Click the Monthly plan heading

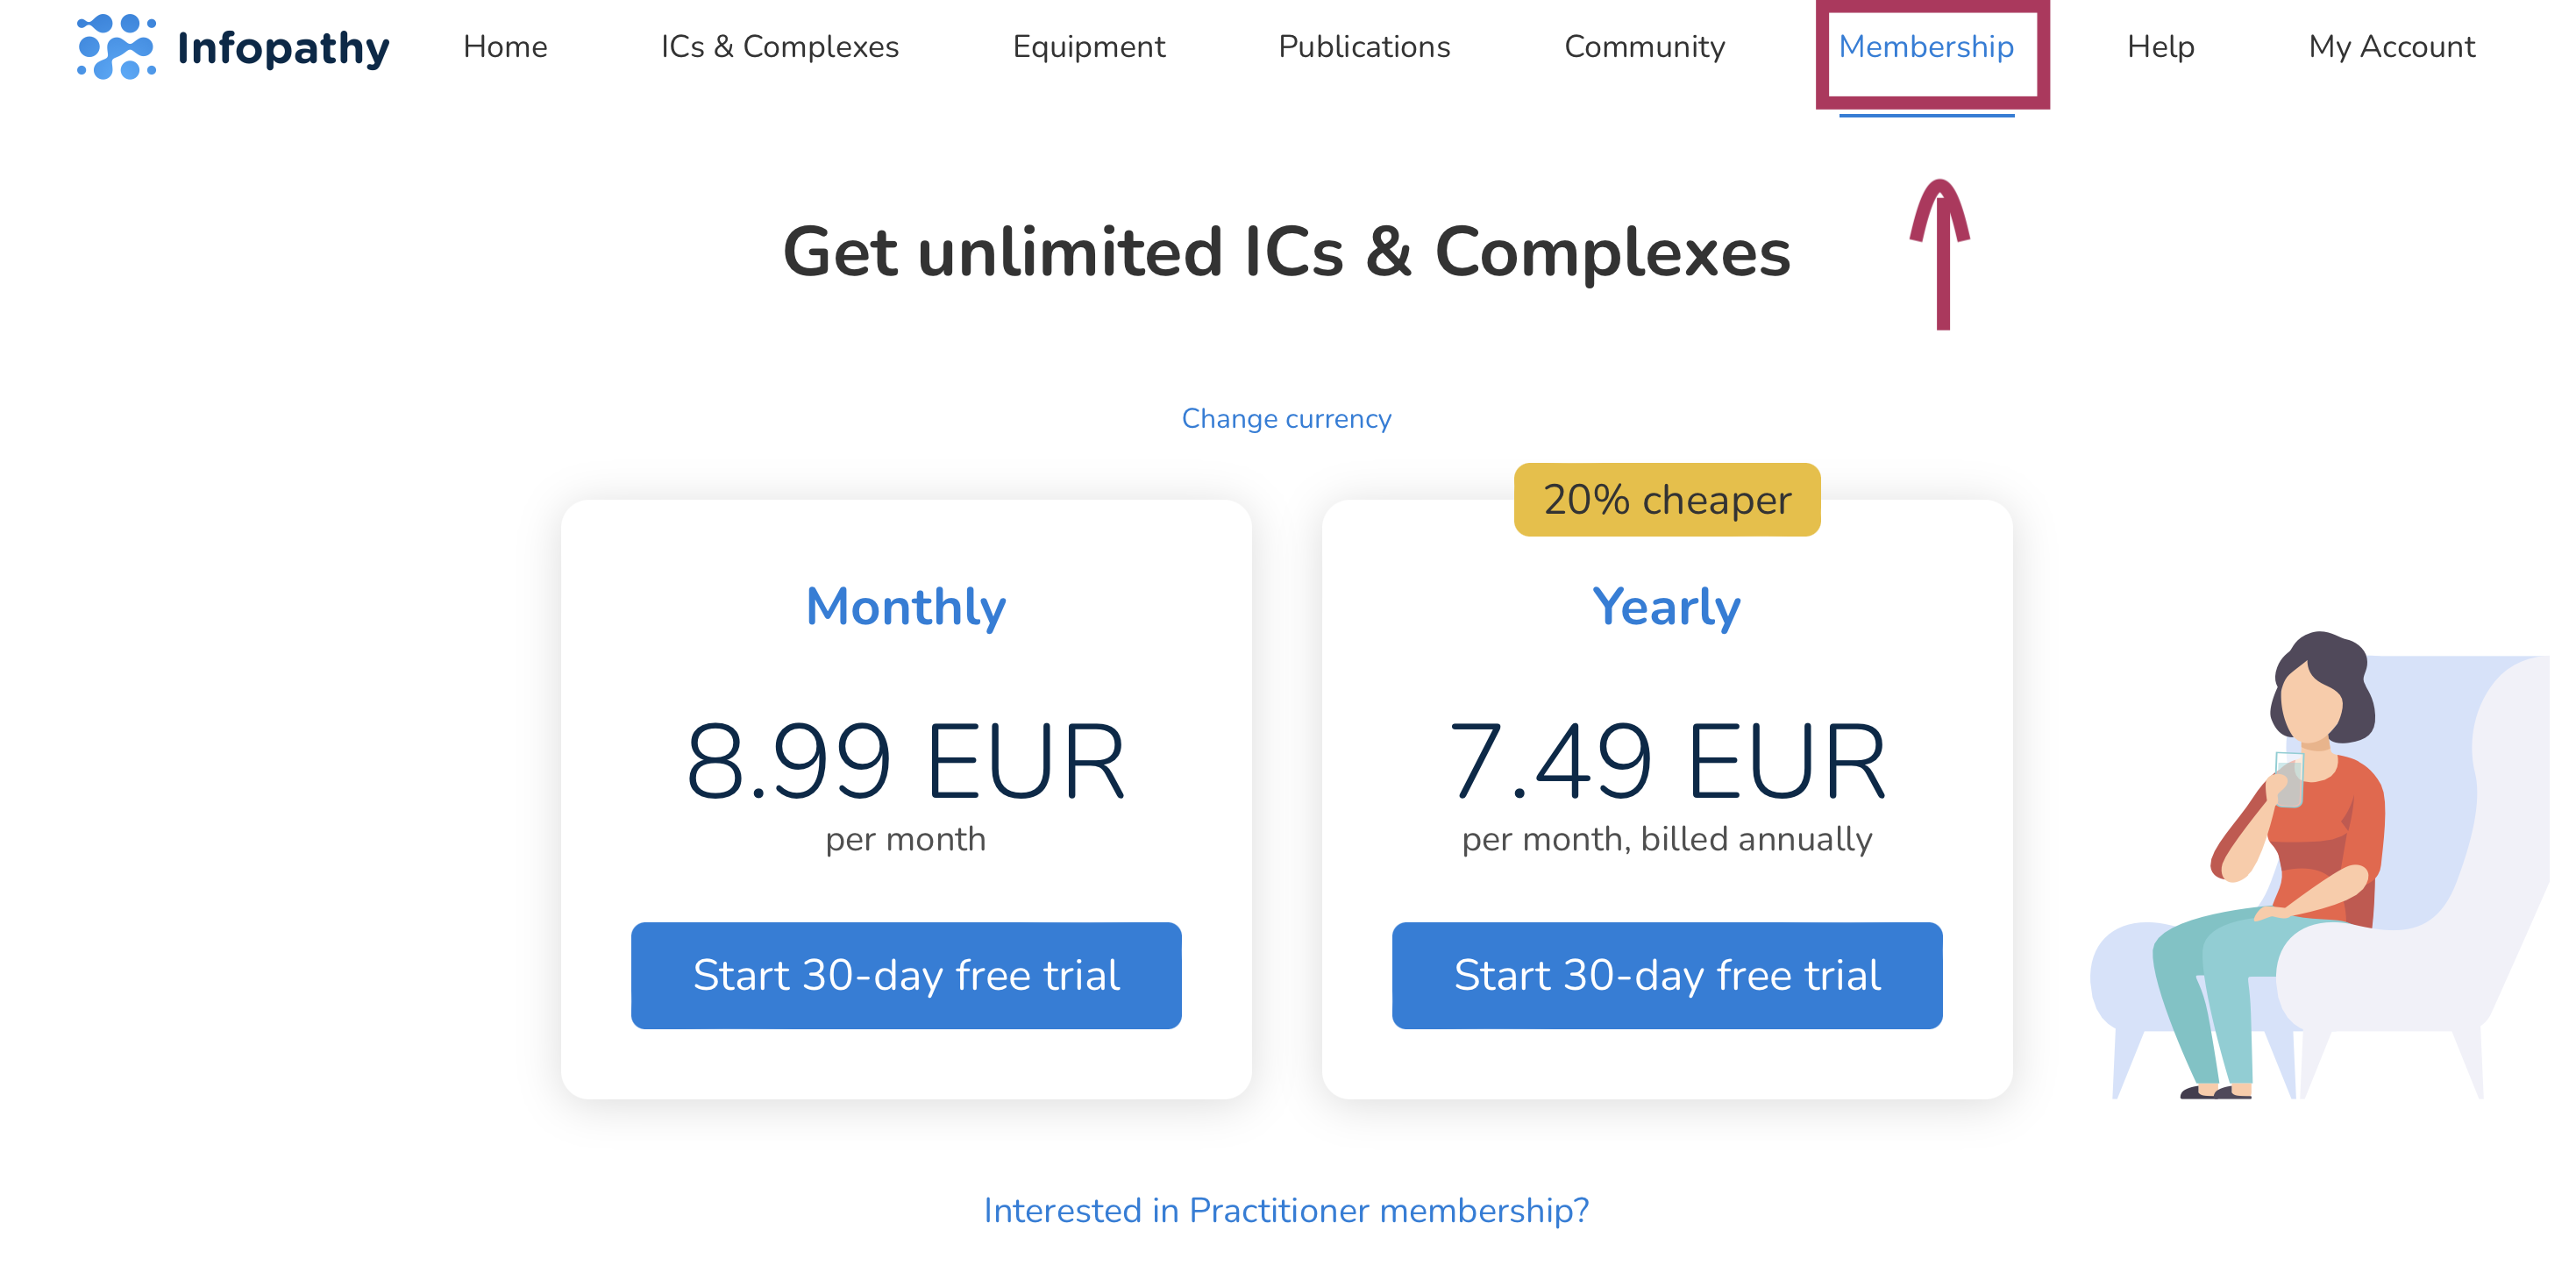click(906, 606)
